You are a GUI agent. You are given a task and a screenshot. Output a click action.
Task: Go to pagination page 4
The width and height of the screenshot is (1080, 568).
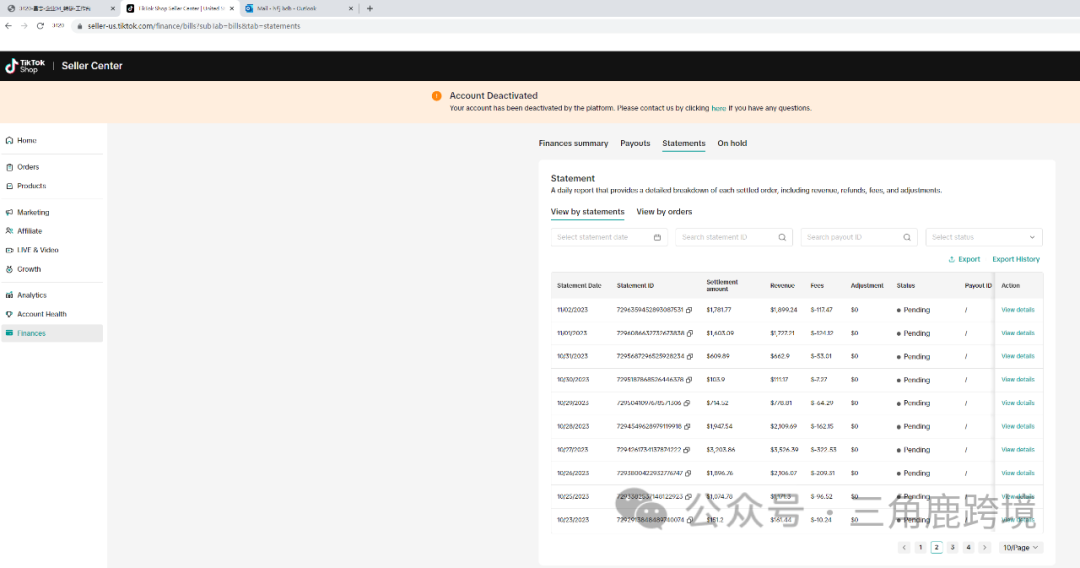click(x=968, y=548)
